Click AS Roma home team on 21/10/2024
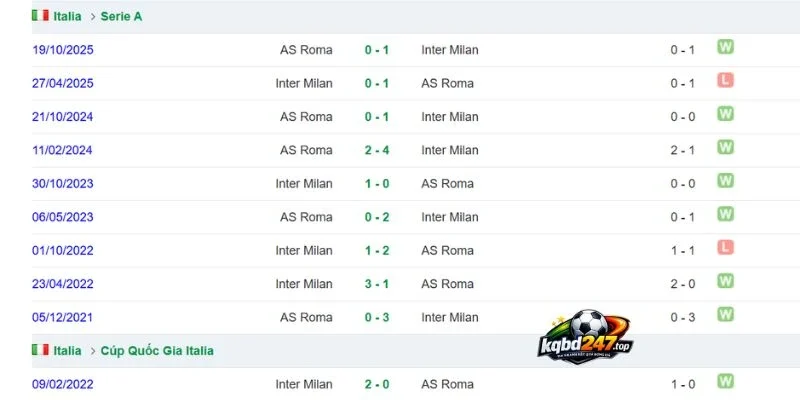 [306, 117]
